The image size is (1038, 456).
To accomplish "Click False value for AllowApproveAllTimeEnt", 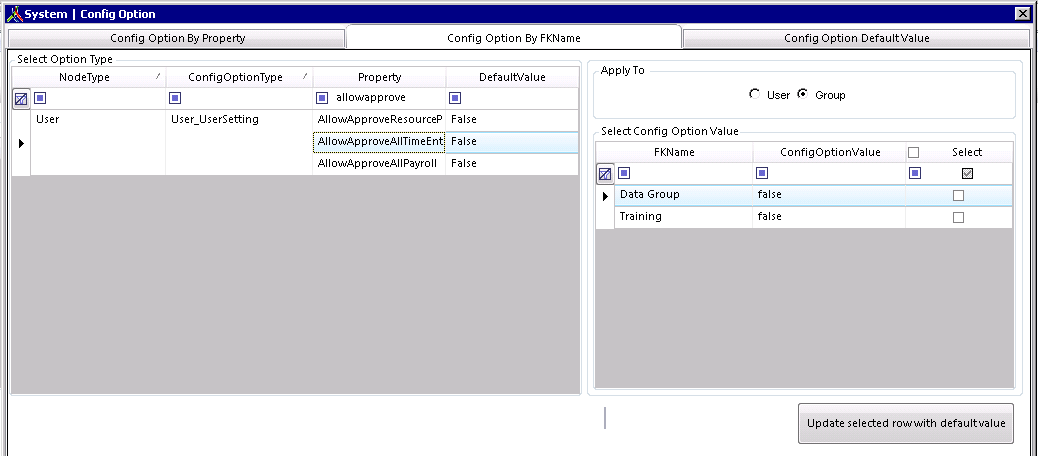I will click(512, 142).
